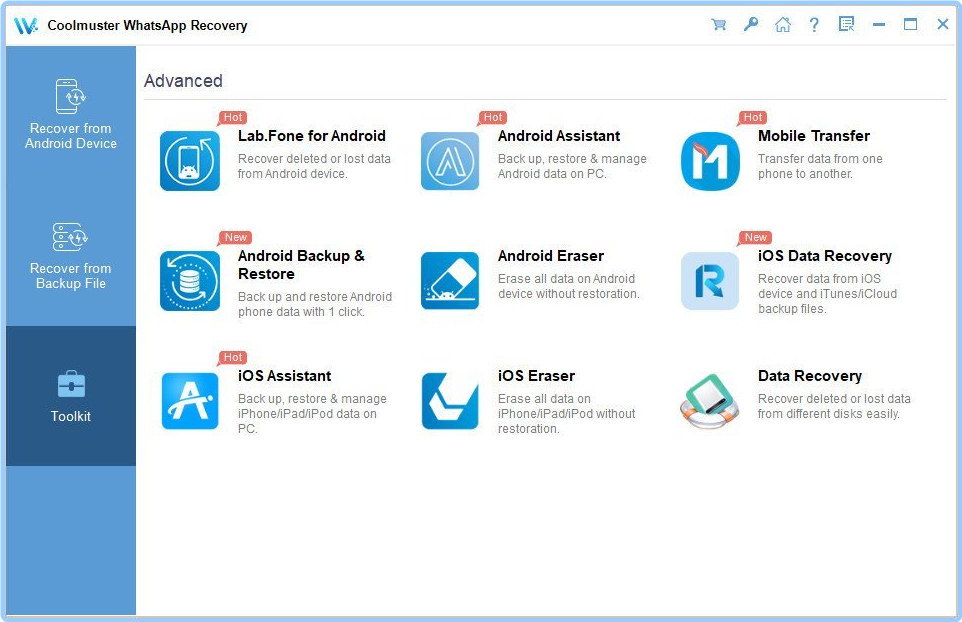
Task: Click New badge above iOS Data Recovery
Action: click(755, 237)
